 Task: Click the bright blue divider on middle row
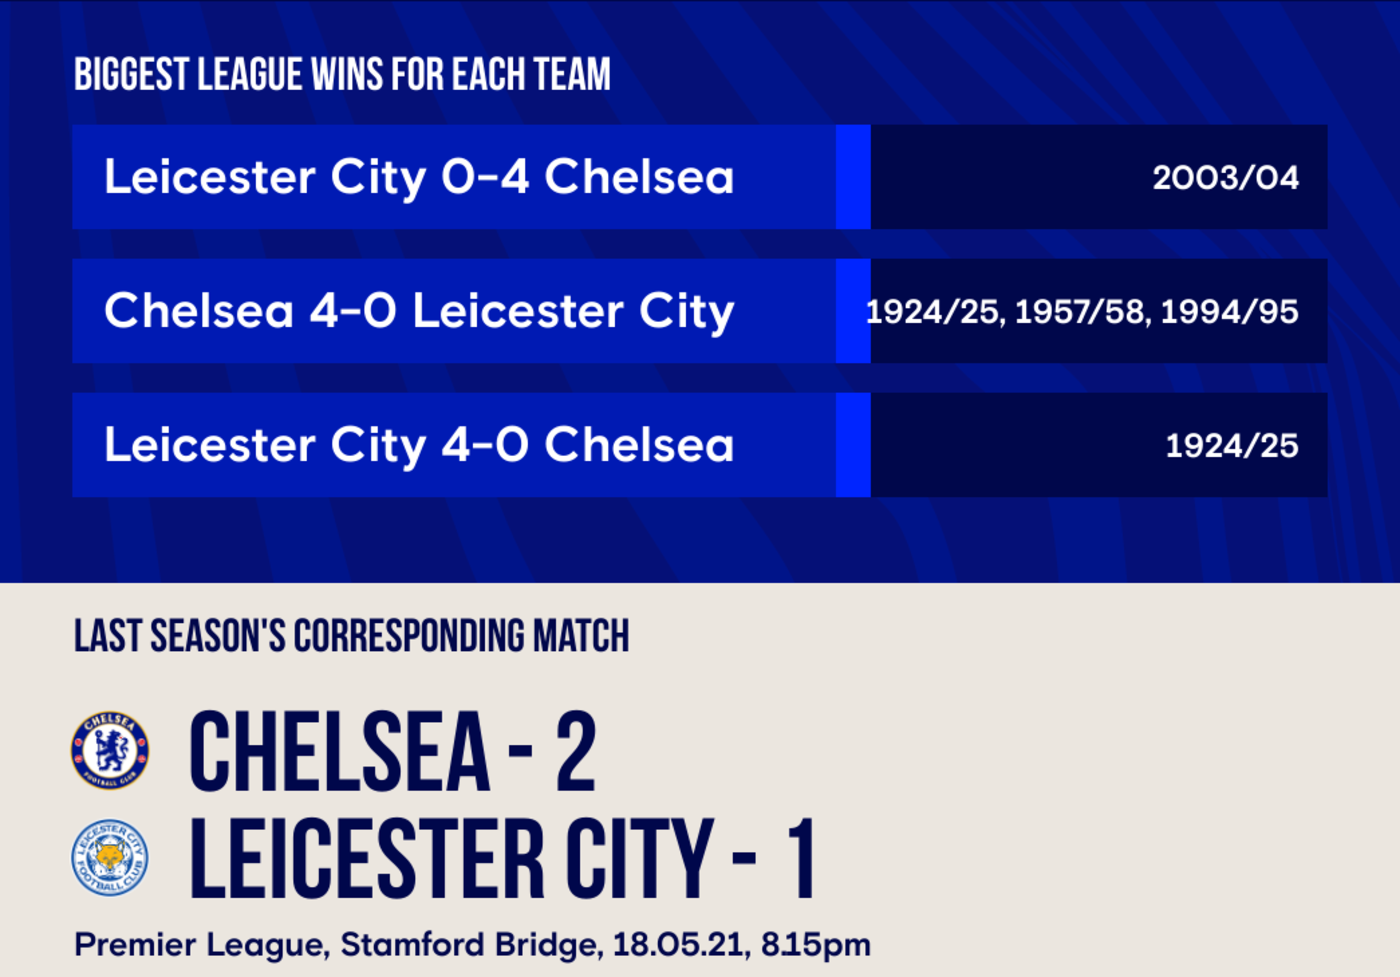[x=853, y=311]
